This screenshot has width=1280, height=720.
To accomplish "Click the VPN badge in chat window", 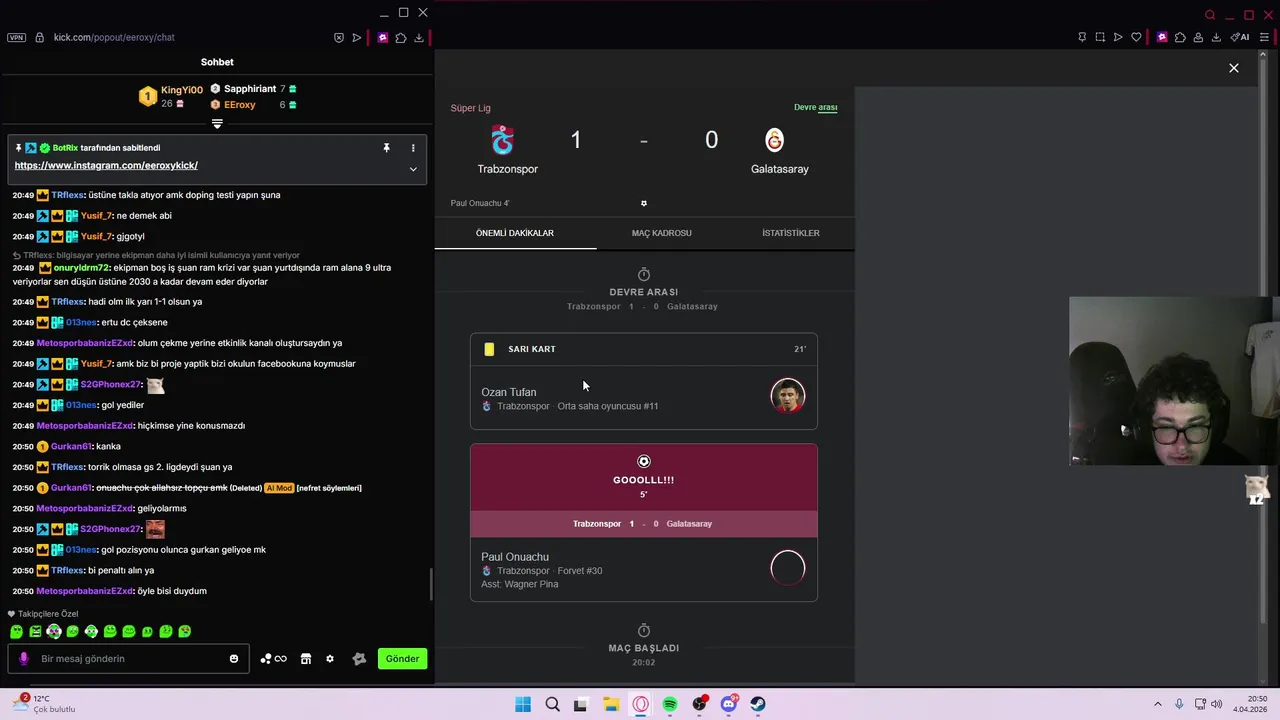I will coord(16,37).
